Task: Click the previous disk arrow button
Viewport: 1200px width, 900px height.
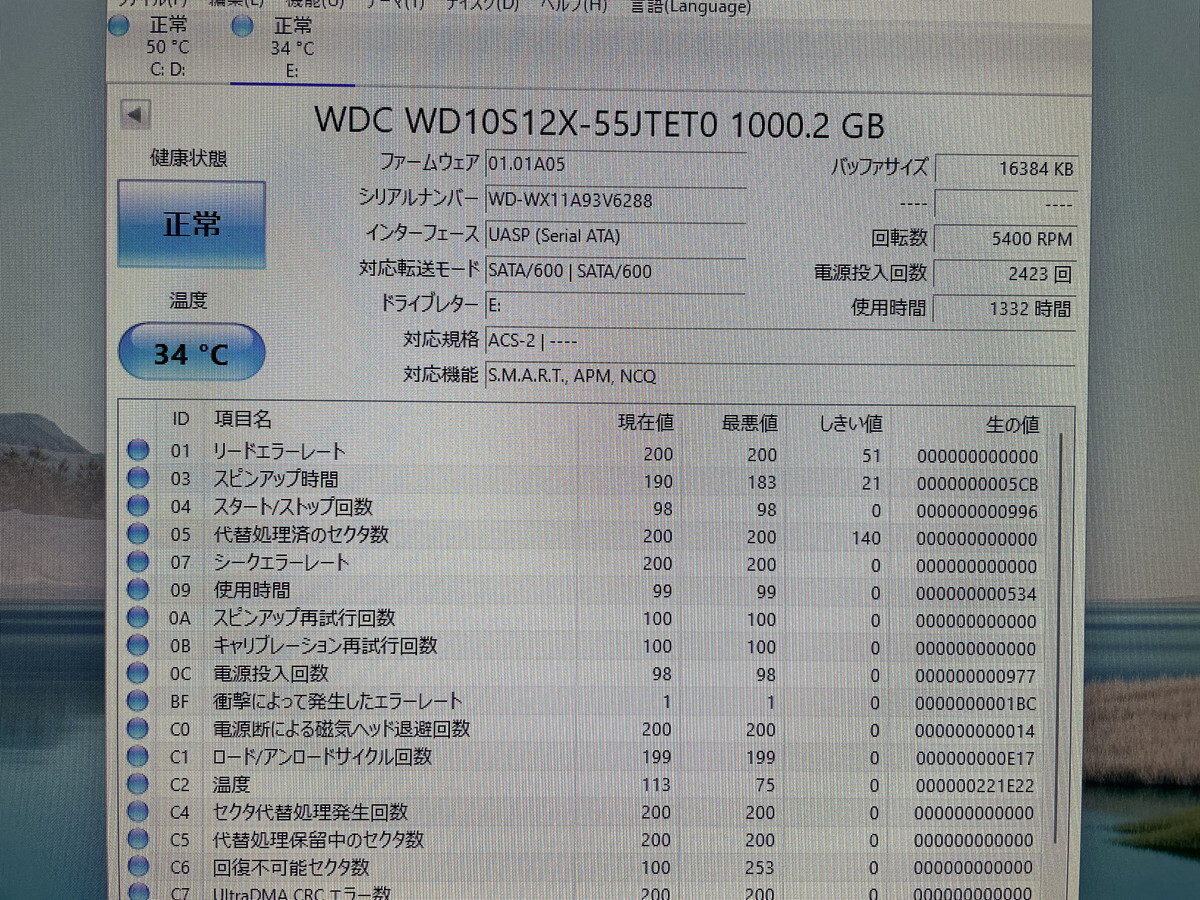Action: 134,115
